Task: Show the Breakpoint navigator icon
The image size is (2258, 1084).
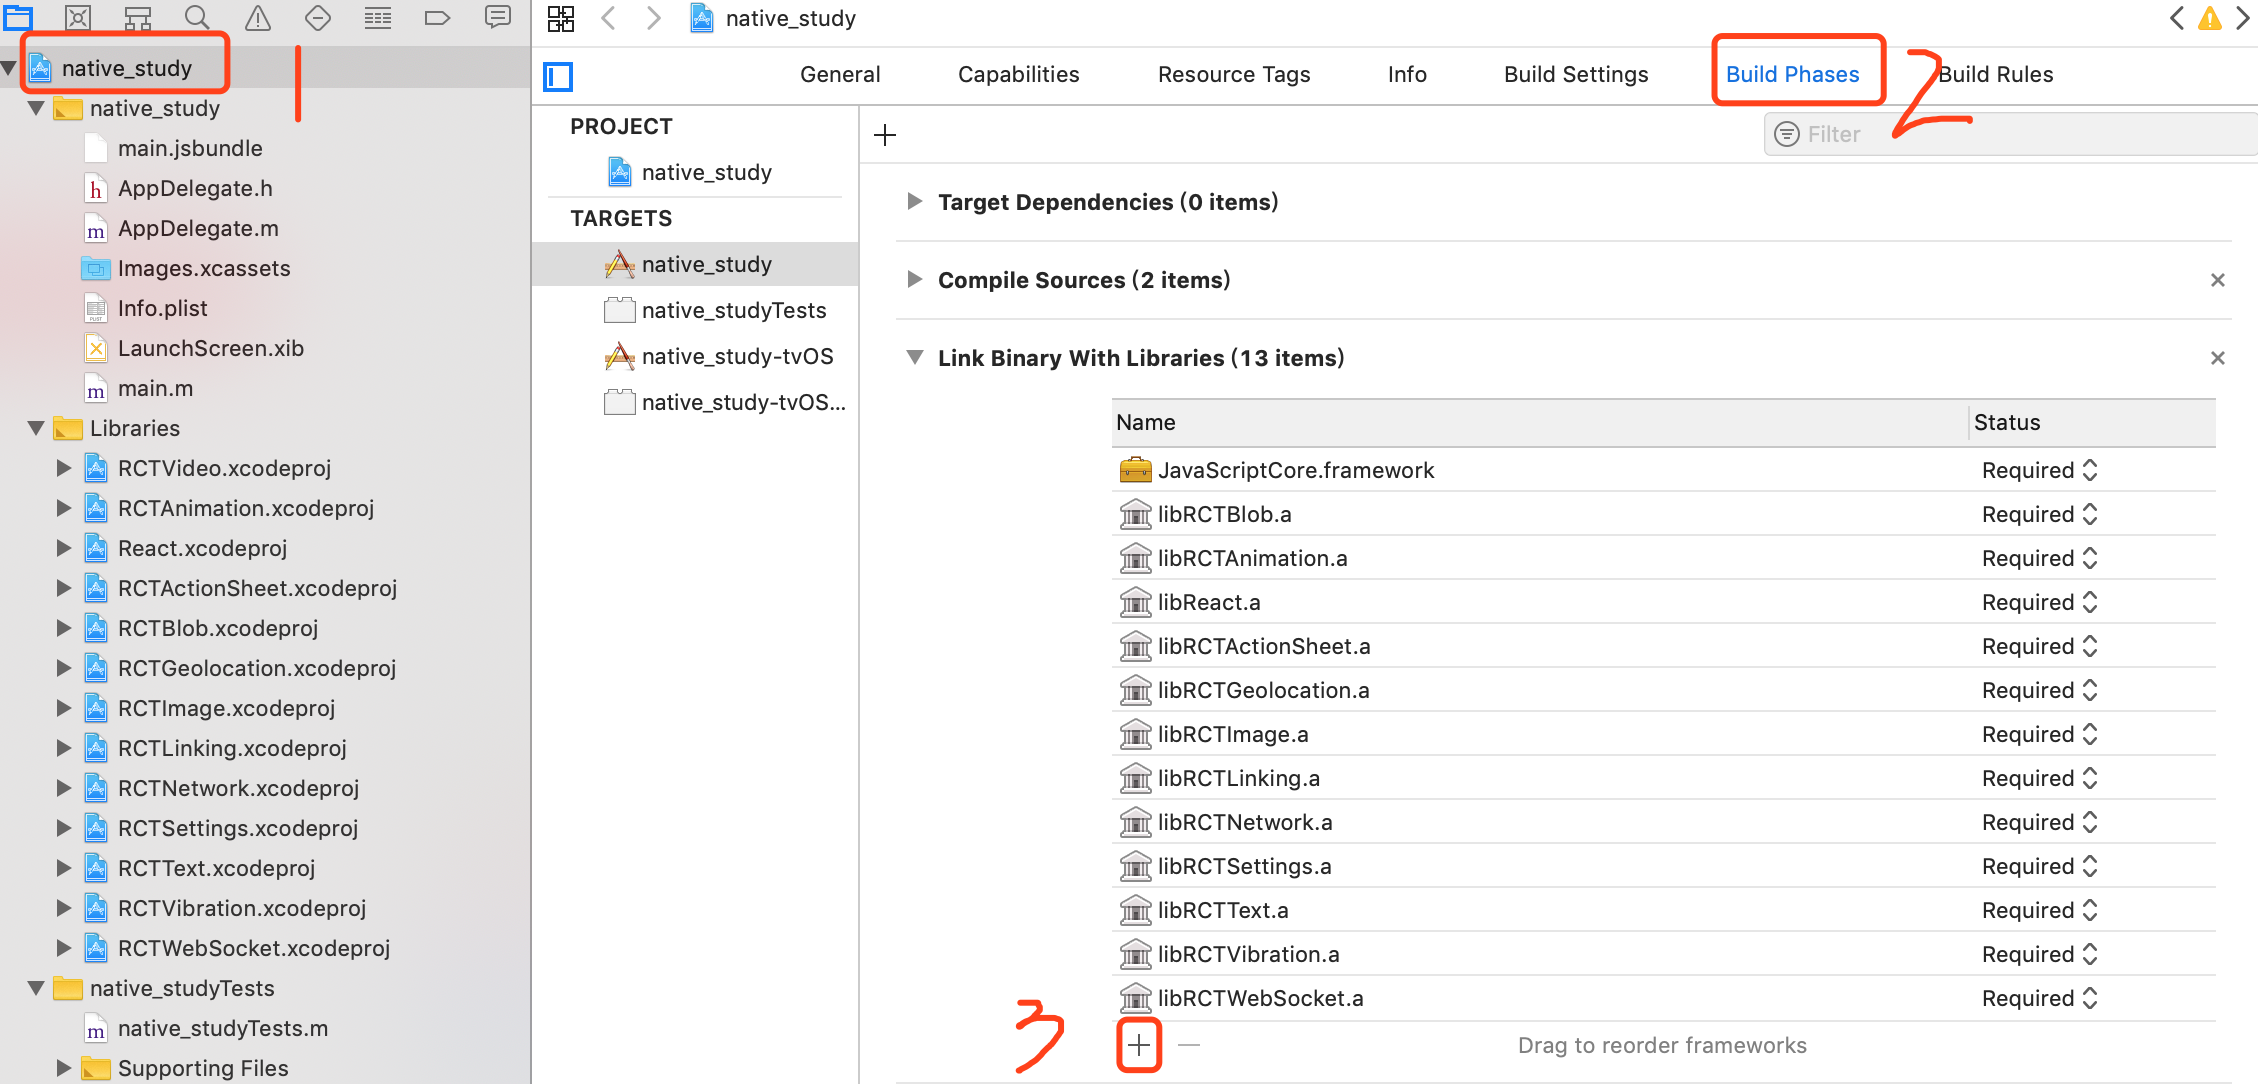Action: (x=437, y=17)
